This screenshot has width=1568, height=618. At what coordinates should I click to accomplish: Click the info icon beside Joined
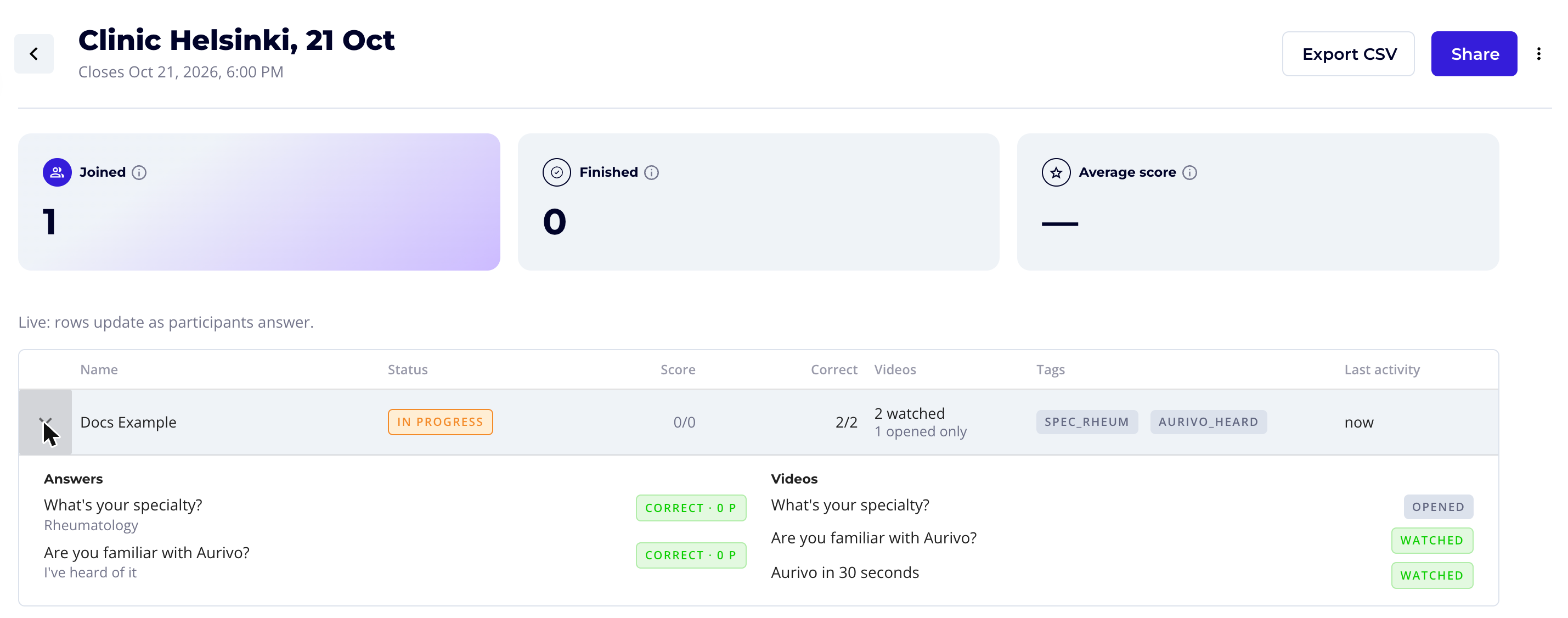[x=139, y=172]
